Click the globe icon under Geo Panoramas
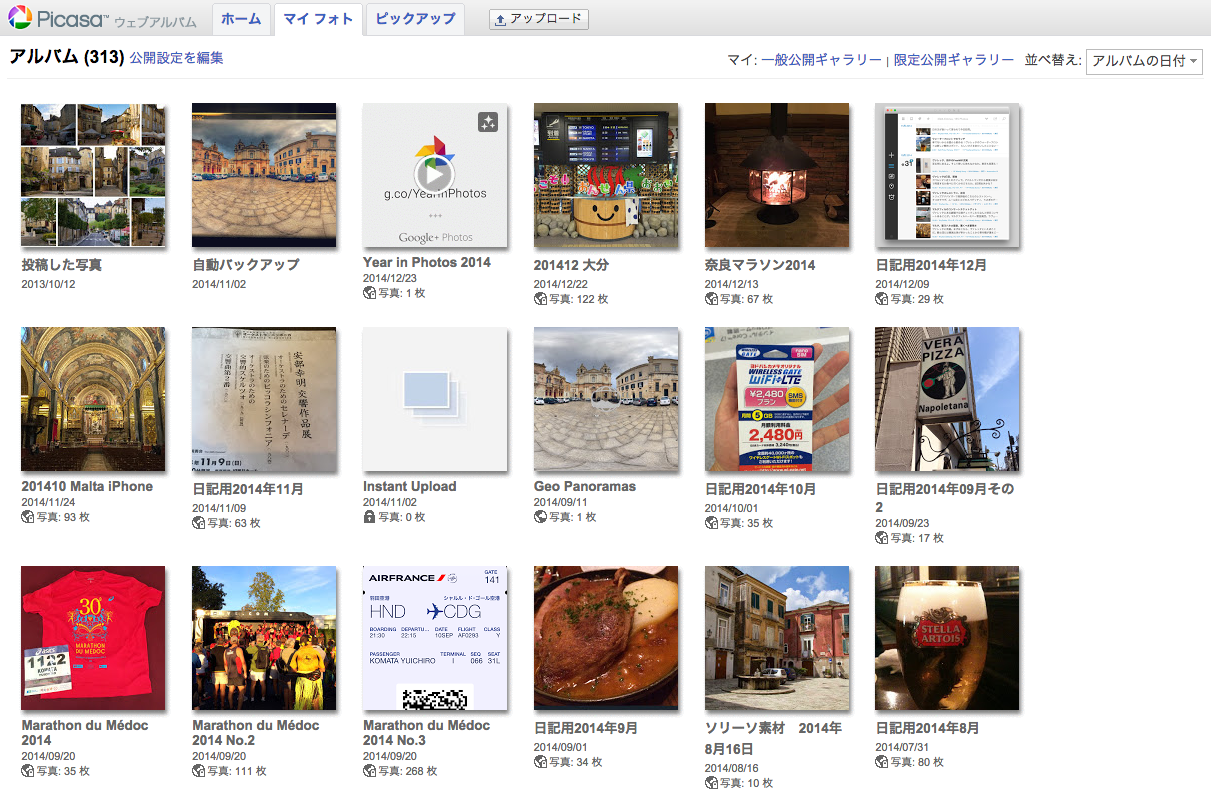1211x799 pixels. (540, 517)
